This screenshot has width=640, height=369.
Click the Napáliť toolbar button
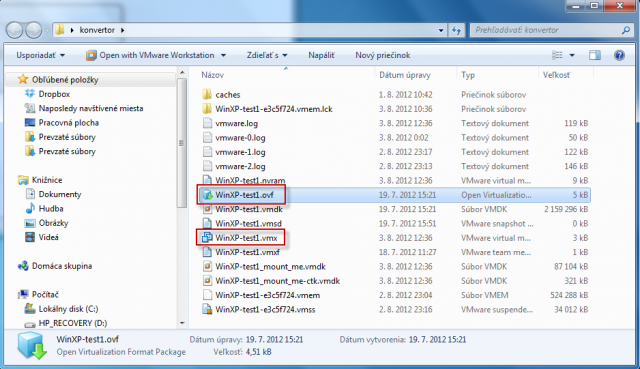tap(321, 55)
